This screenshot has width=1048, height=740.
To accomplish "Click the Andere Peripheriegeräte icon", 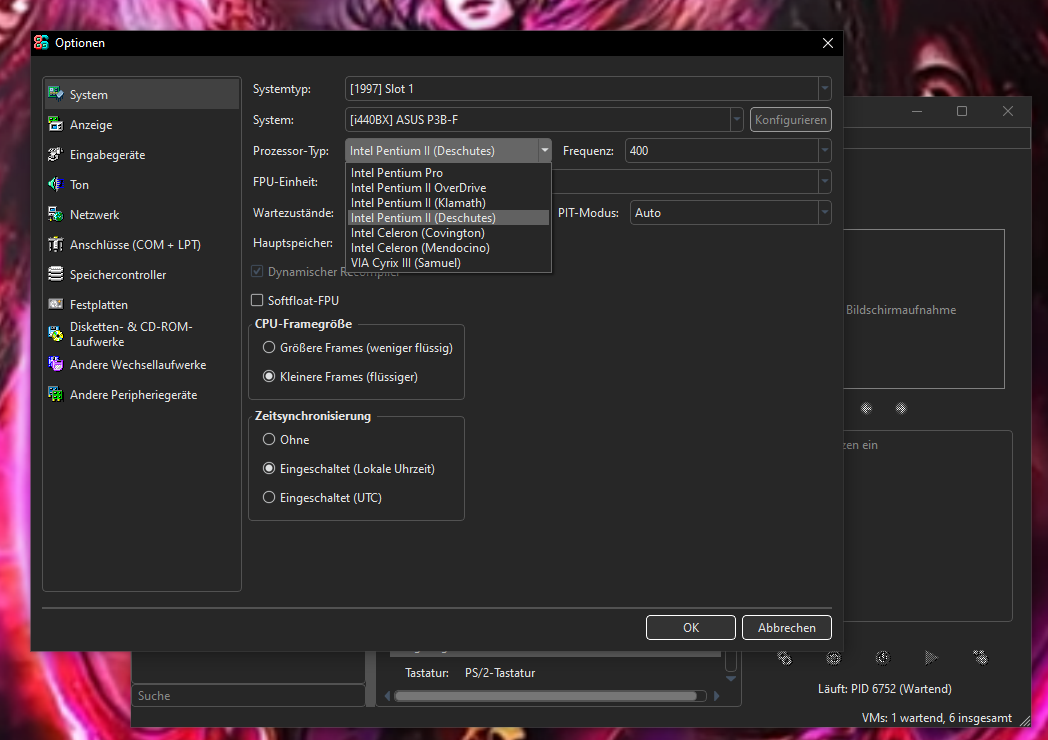I will pyautogui.click(x=57, y=394).
